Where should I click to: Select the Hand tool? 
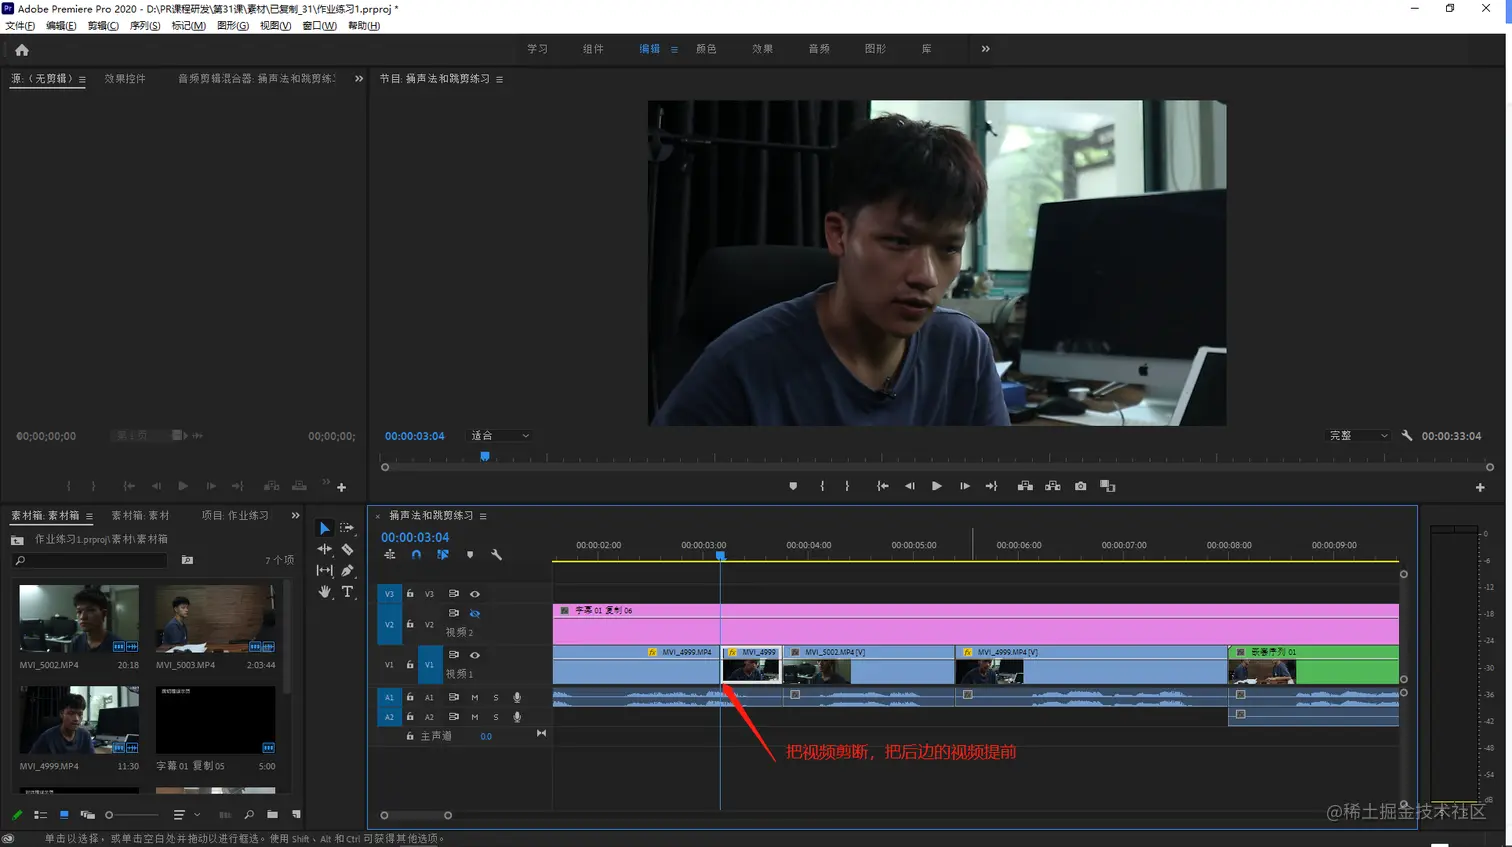tap(324, 591)
